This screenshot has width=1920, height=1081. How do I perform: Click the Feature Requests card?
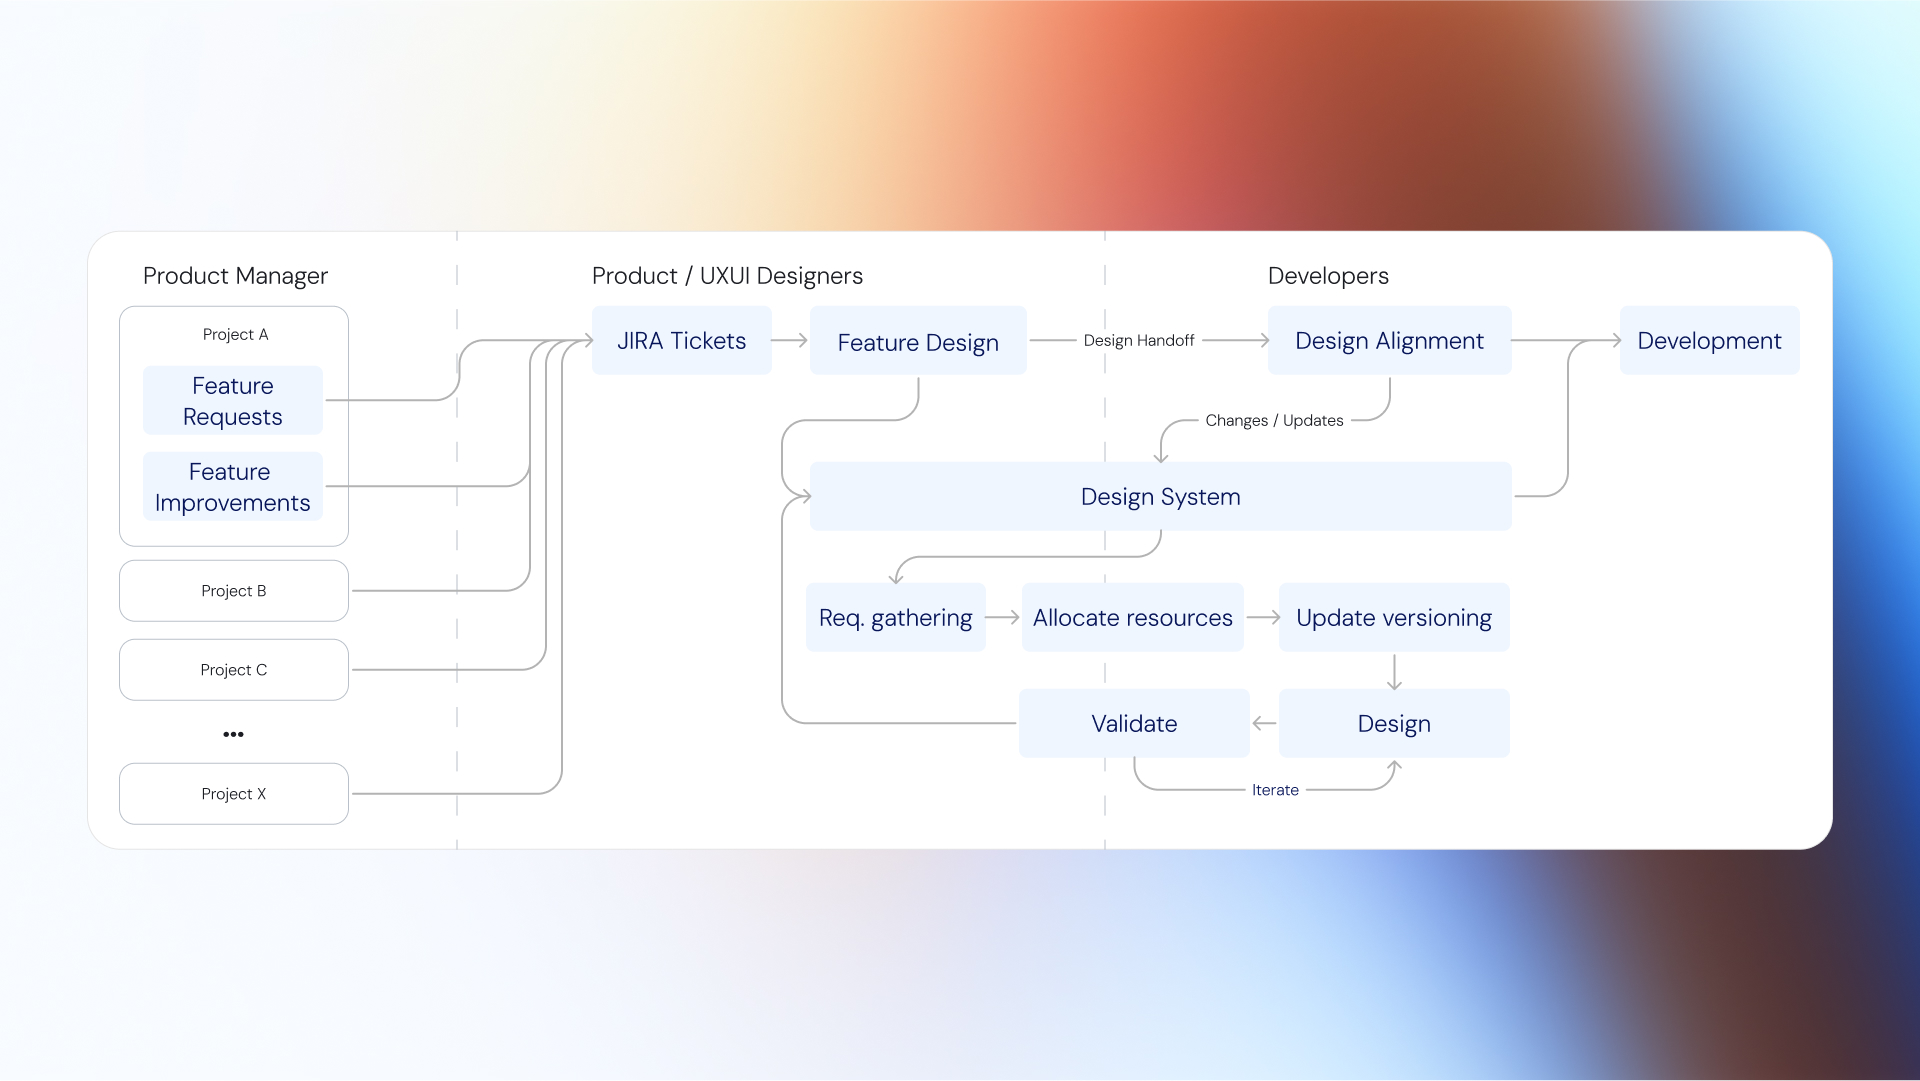pyautogui.click(x=233, y=401)
